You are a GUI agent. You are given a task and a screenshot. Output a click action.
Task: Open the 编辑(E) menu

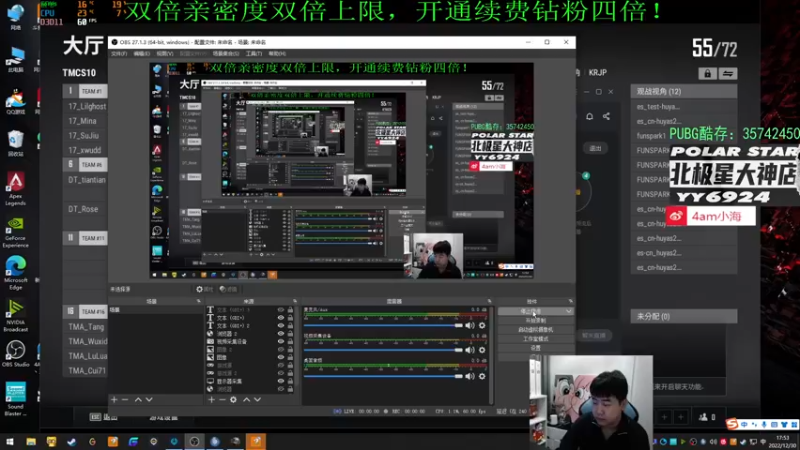(x=141, y=54)
